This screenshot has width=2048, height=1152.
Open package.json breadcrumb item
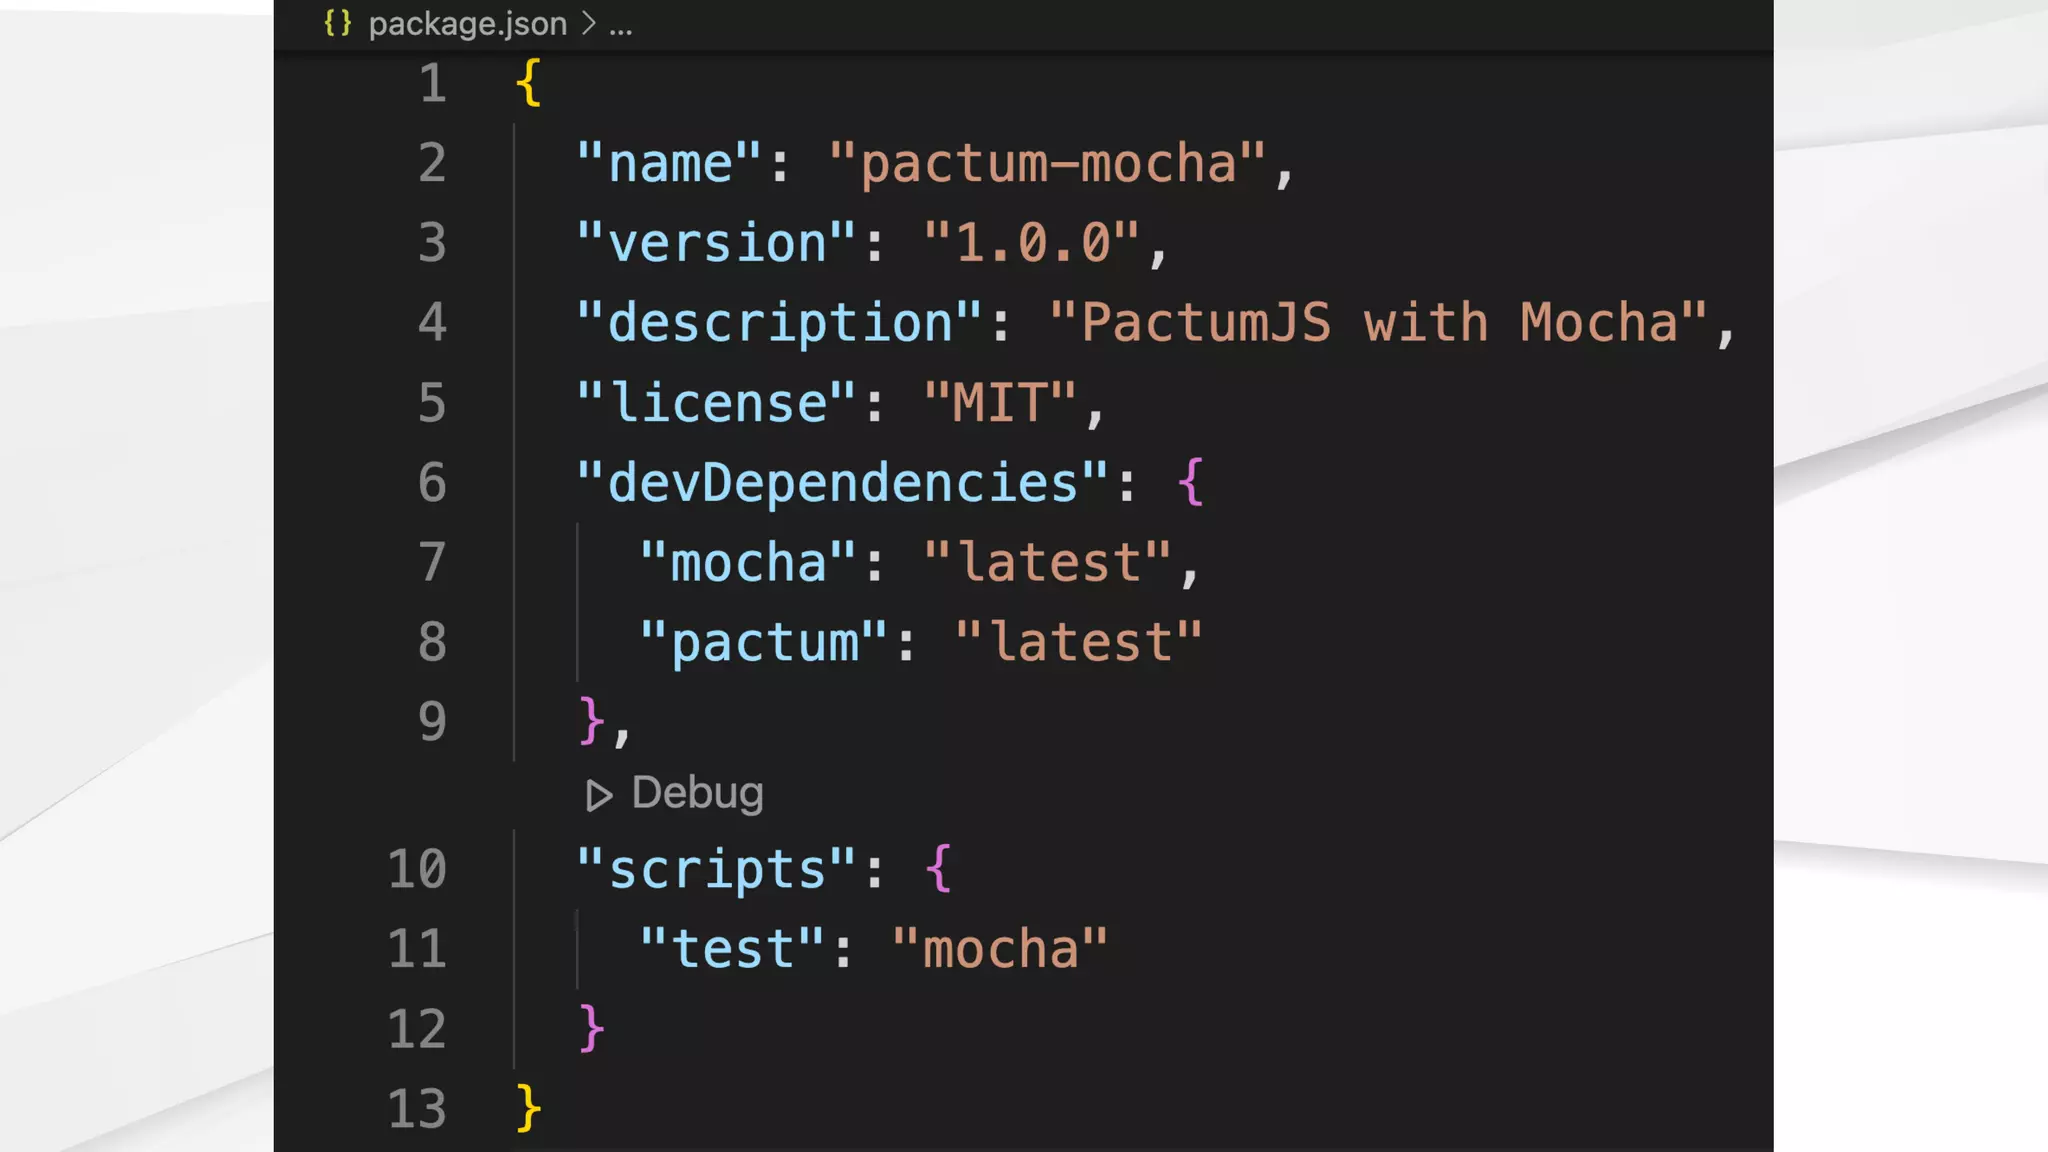coord(467,23)
